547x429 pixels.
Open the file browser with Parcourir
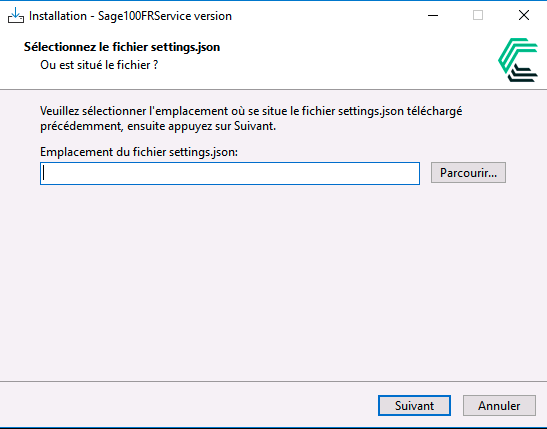pyautogui.click(x=468, y=172)
